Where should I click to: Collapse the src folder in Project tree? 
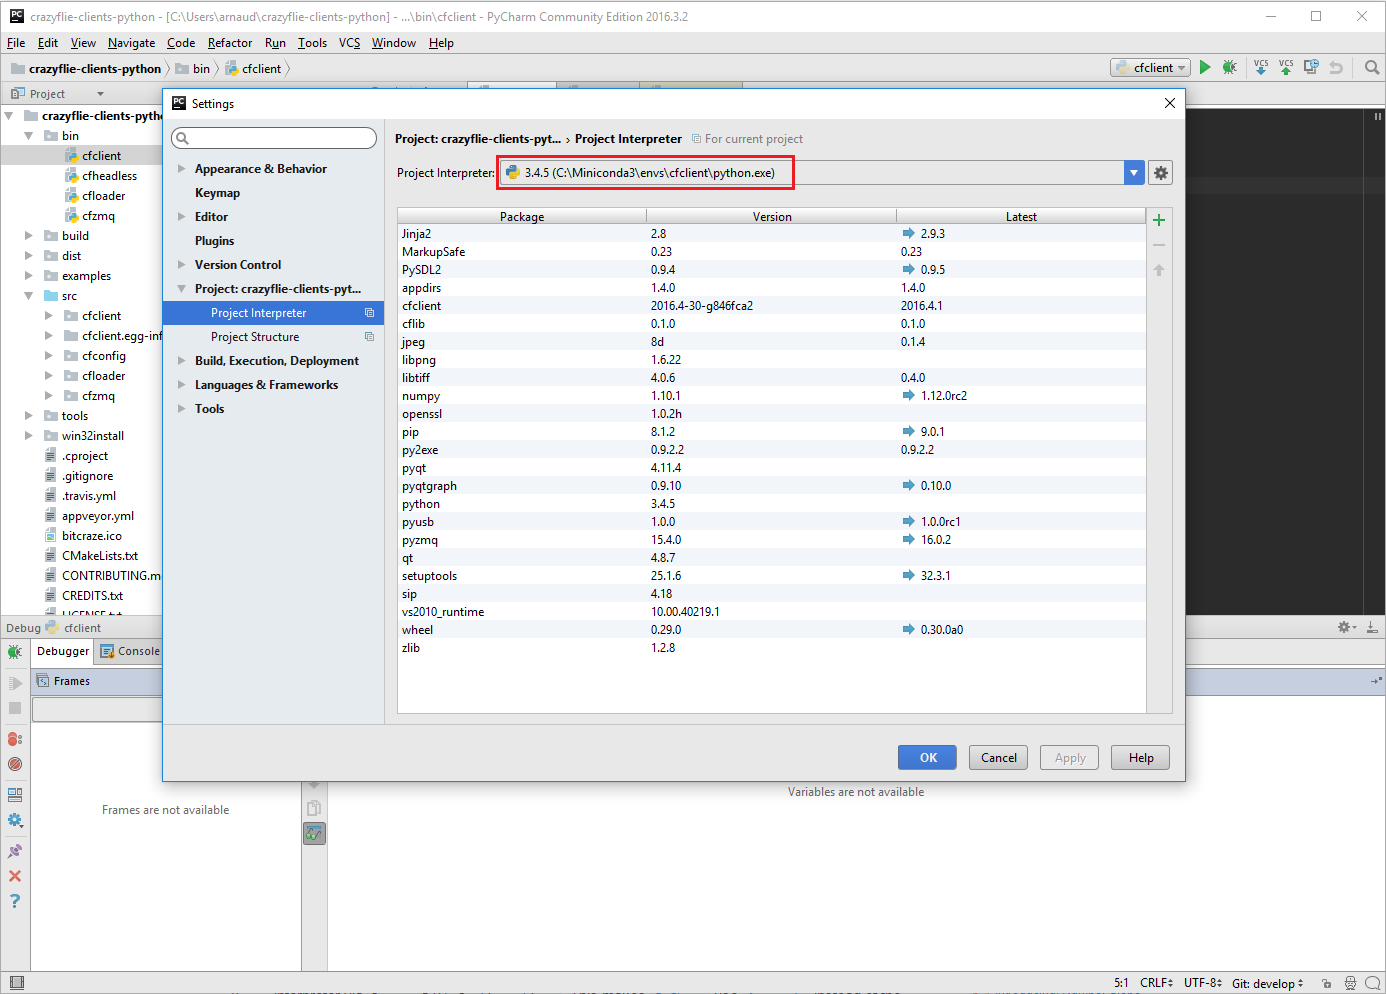pyautogui.click(x=29, y=296)
